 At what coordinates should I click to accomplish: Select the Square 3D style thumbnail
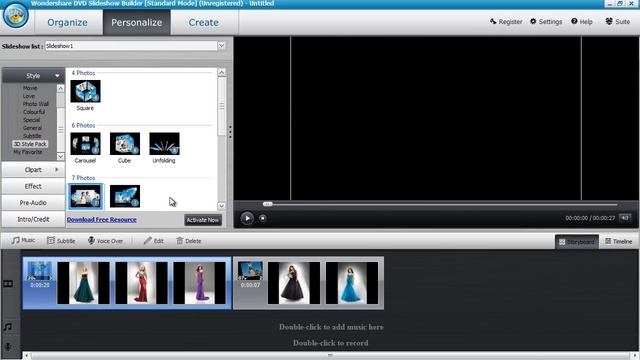point(85,91)
